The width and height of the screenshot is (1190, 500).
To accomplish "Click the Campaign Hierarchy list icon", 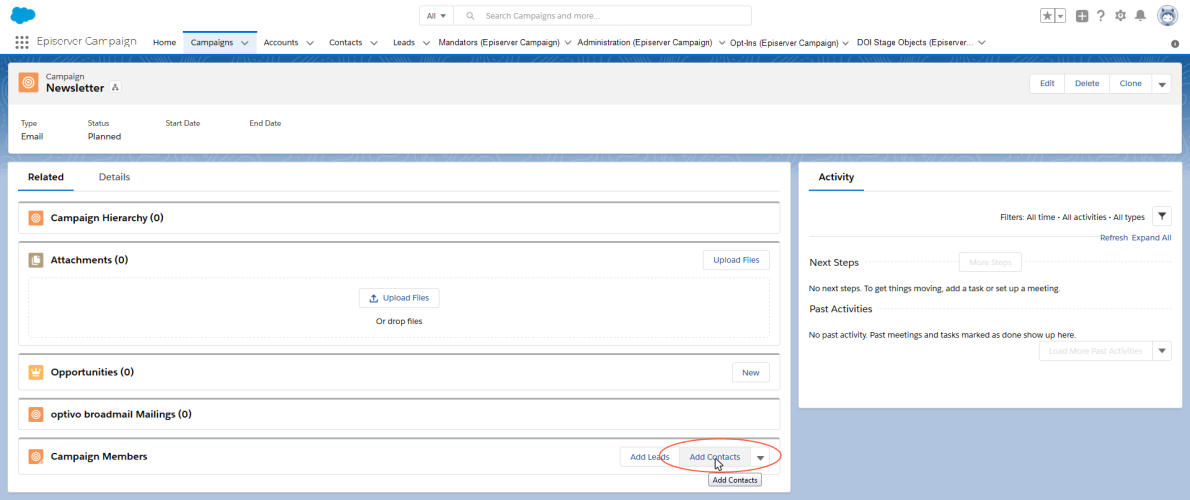I will [36, 218].
